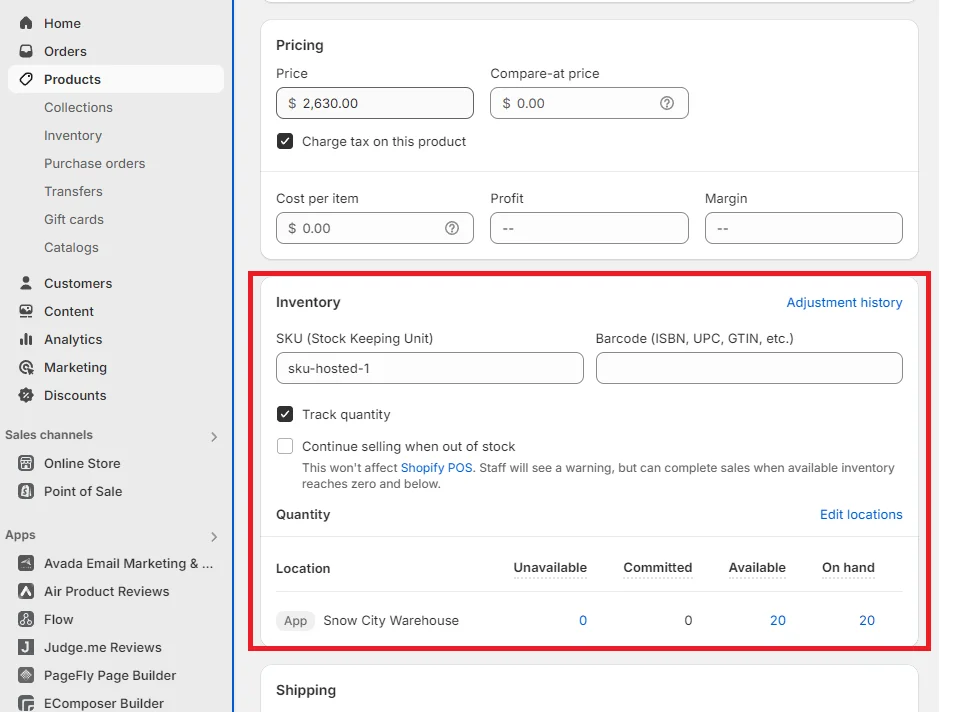Image resolution: width=959 pixels, height=712 pixels.
Task: Click the Edit locations link
Action: pos(861,514)
